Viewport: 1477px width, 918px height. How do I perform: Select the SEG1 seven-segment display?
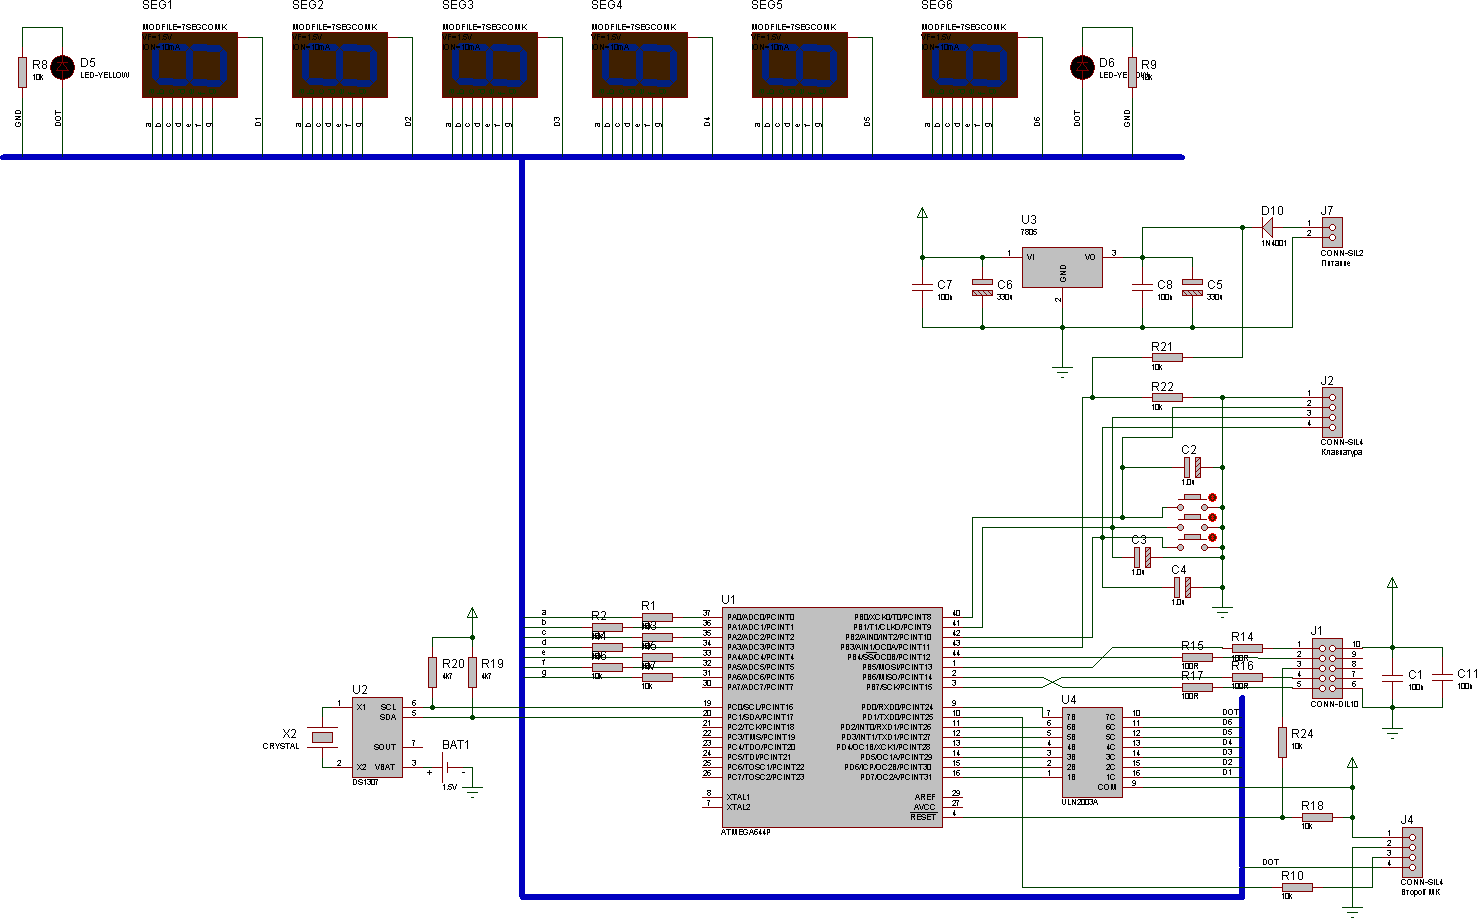coord(189,66)
